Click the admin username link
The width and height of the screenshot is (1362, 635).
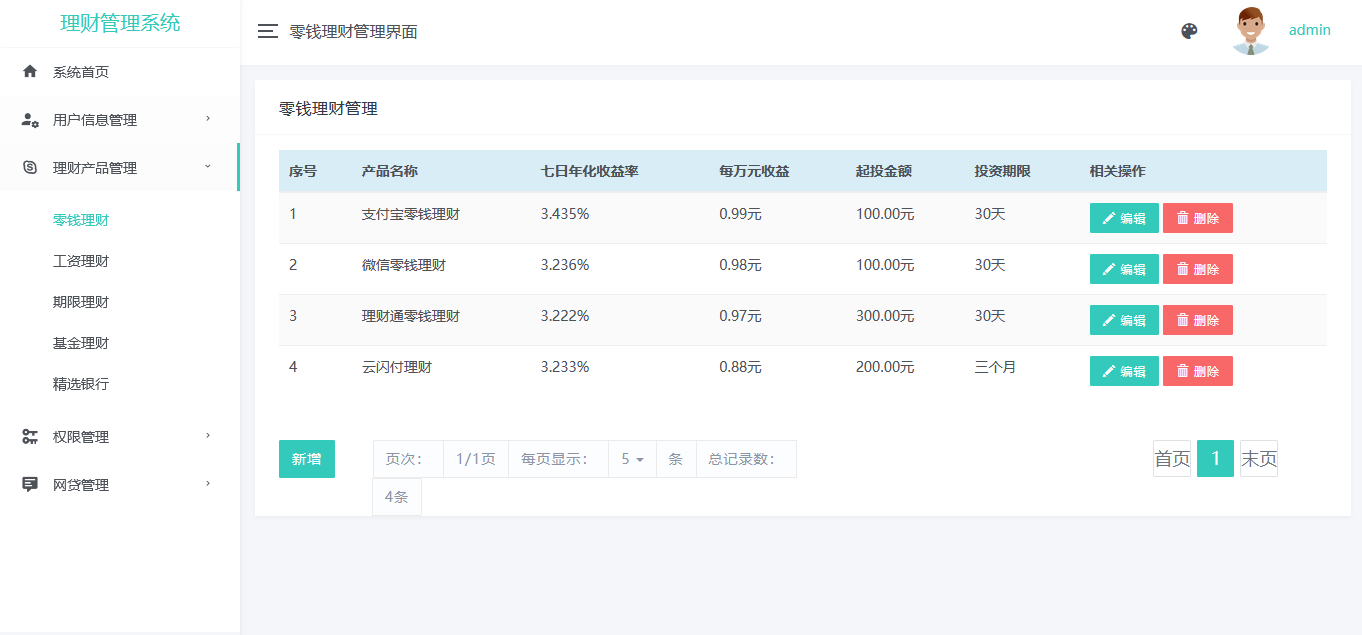[x=1309, y=30]
